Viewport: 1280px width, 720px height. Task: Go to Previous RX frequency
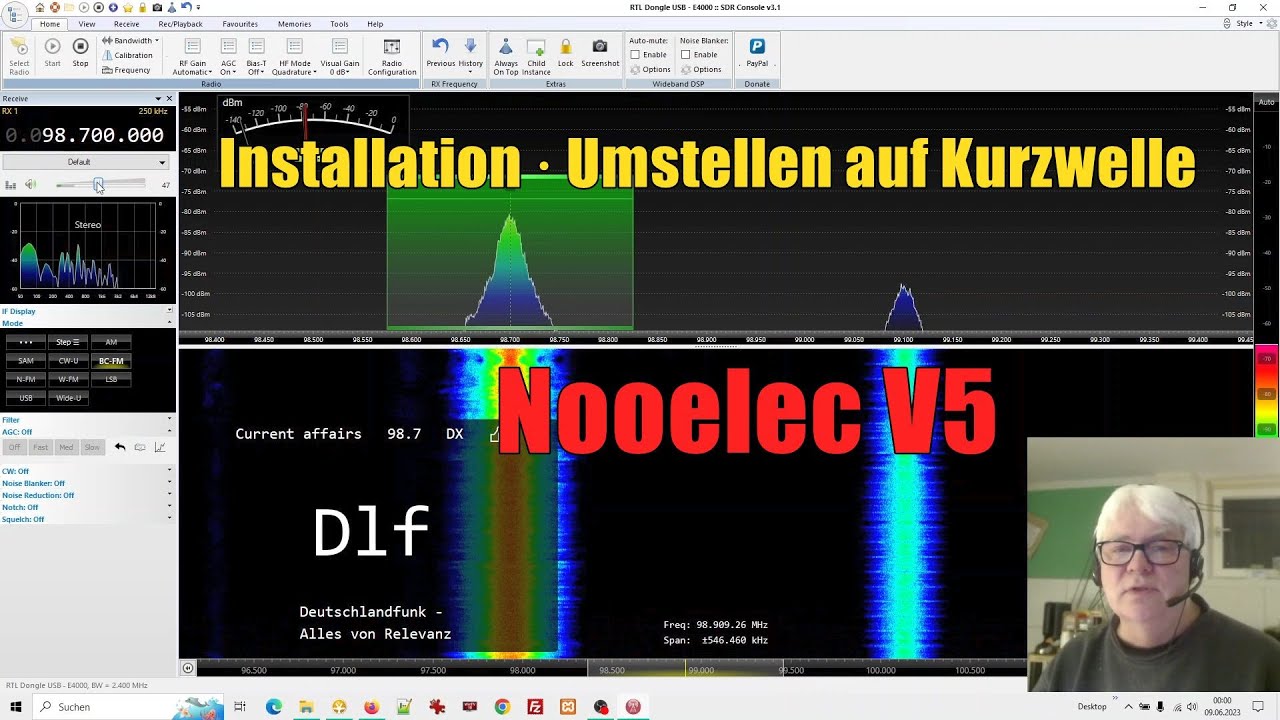pyautogui.click(x=441, y=54)
